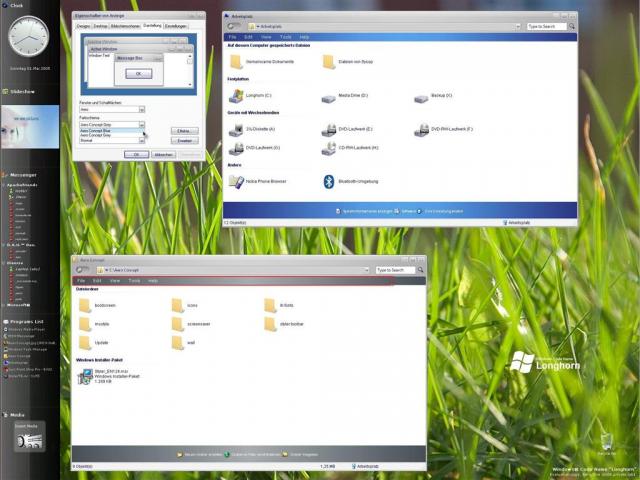Open Longhorn (C:) drive in Arbeitsplatz window
Screen dimensions: 640x480
pos(236,96)
